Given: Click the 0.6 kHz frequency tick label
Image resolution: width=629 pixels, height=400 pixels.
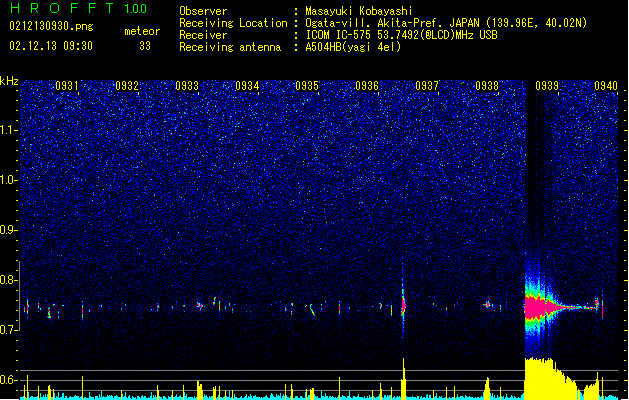Looking at the screenshot, I should [8, 380].
